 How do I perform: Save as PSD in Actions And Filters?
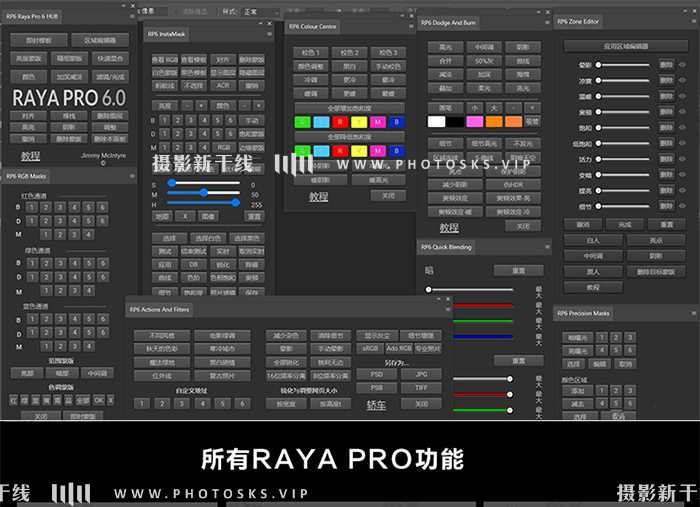pyautogui.click(x=376, y=374)
